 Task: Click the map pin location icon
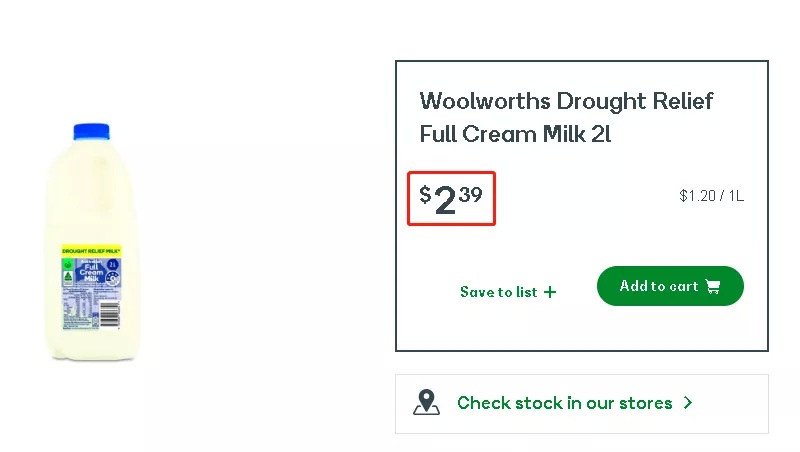426,403
